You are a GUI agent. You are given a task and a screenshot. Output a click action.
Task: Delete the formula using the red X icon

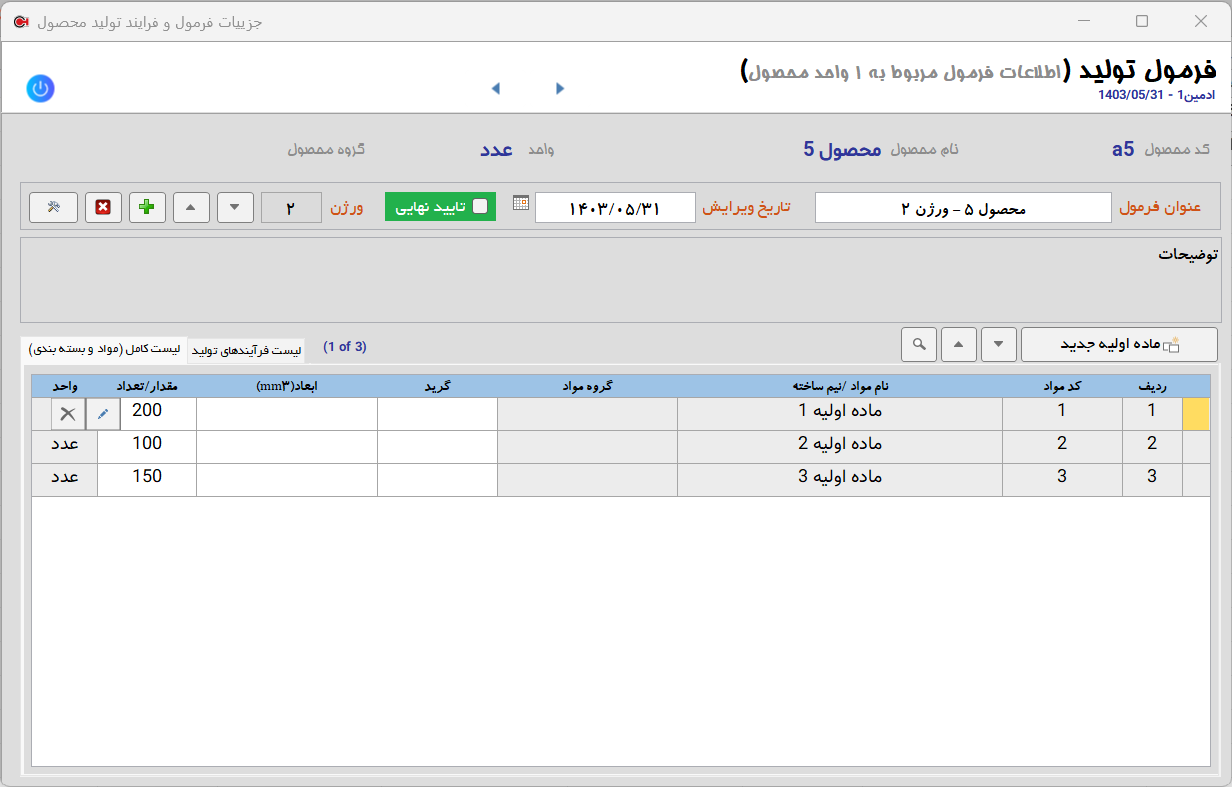(103, 207)
